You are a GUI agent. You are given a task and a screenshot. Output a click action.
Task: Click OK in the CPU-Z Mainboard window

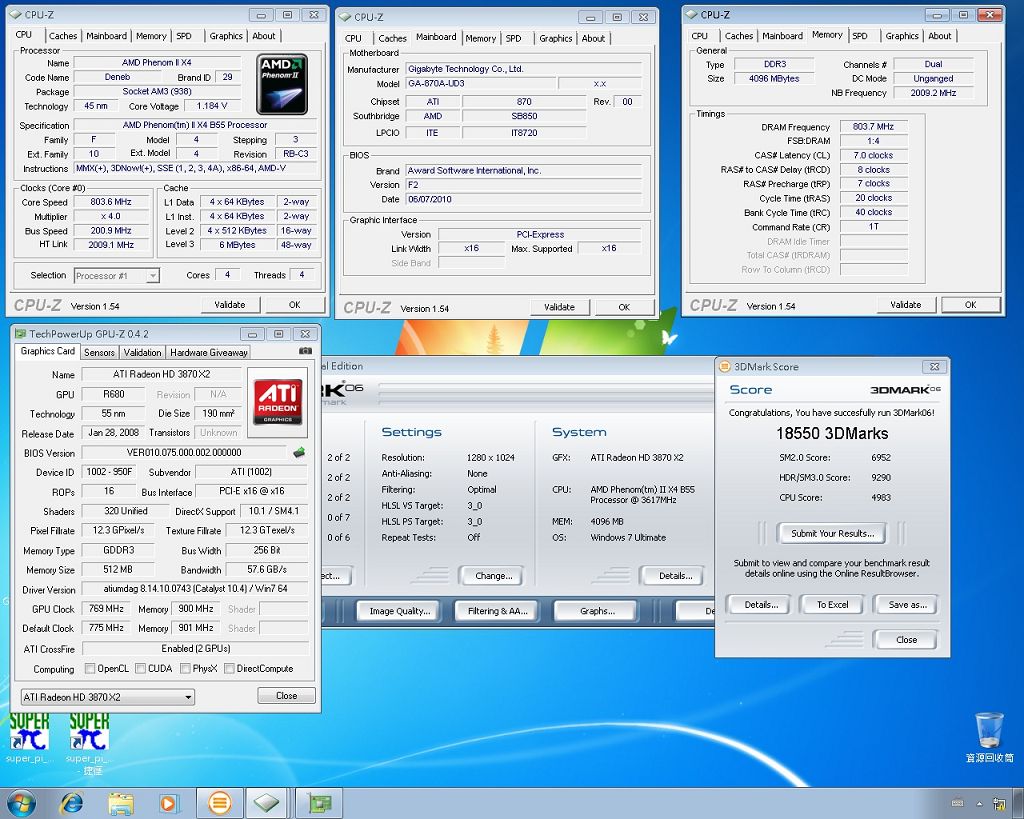(x=624, y=308)
